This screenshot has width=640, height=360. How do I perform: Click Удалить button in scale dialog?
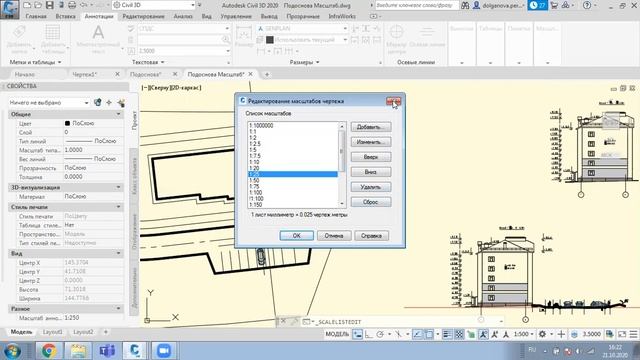[371, 187]
